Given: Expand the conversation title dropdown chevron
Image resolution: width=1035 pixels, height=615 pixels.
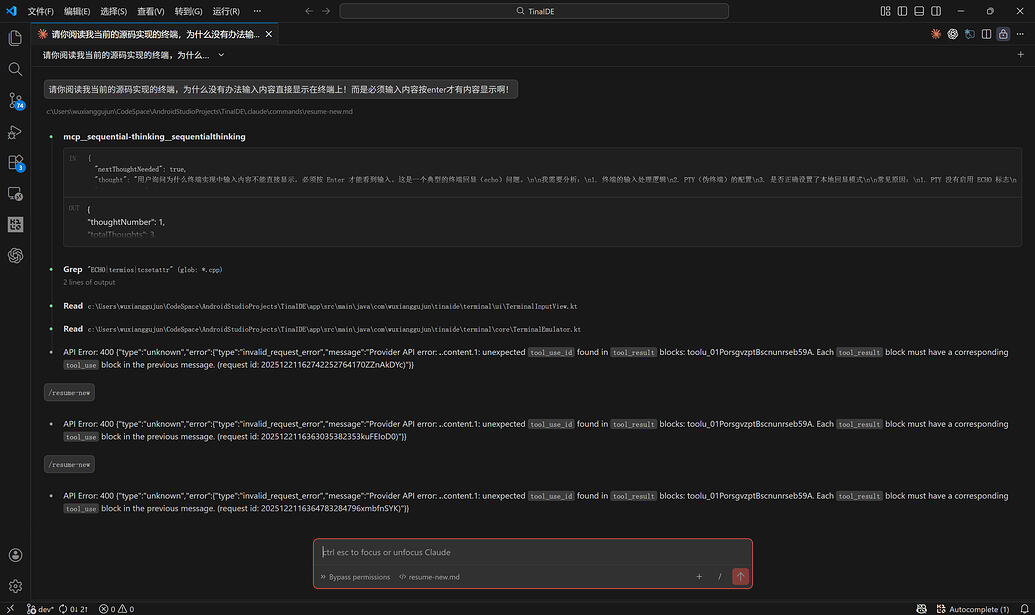Looking at the screenshot, I should coord(221,55).
